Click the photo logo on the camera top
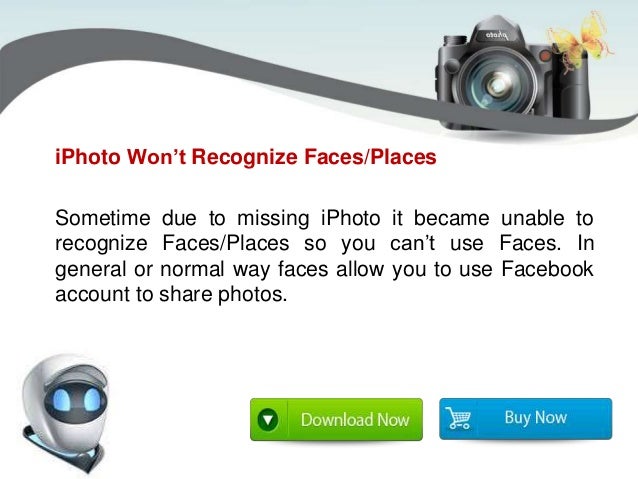 click(x=496, y=36)
